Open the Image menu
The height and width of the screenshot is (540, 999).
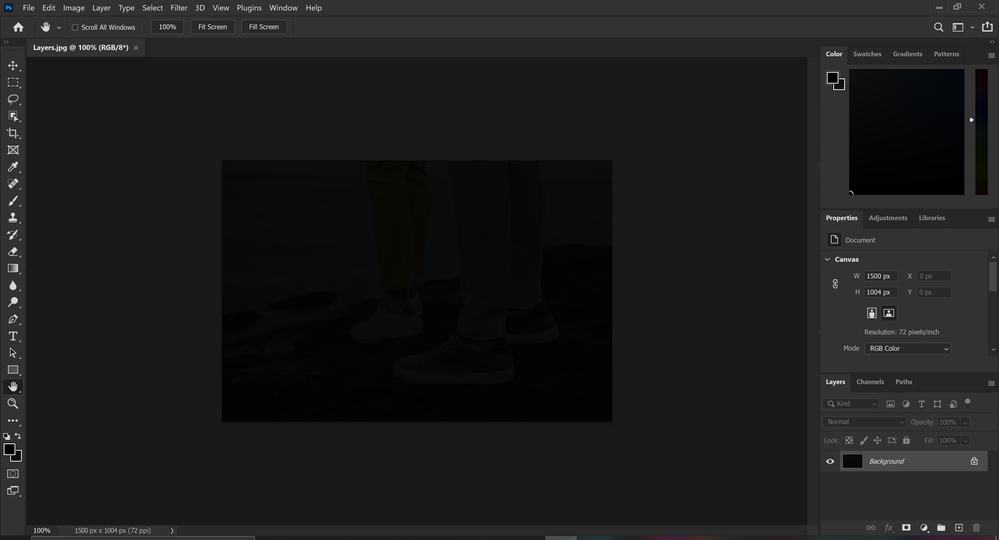(x=74, y=8)
